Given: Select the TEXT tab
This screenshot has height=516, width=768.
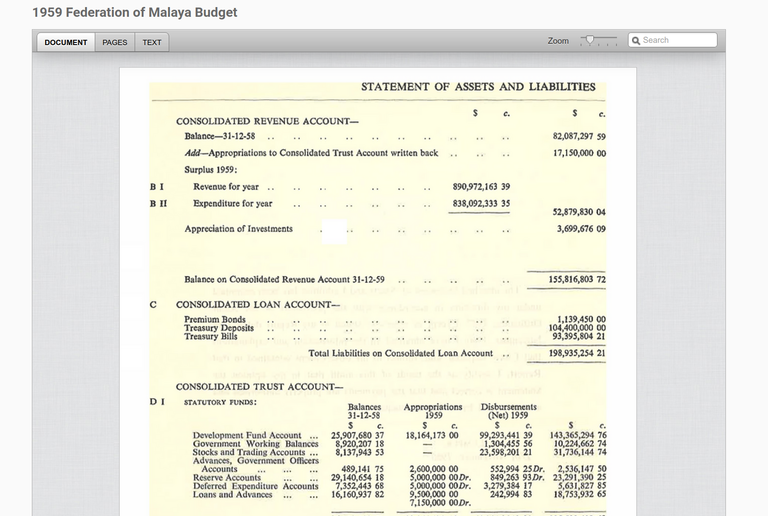Looking at the screenshot, I should click(x=151, y=42).
